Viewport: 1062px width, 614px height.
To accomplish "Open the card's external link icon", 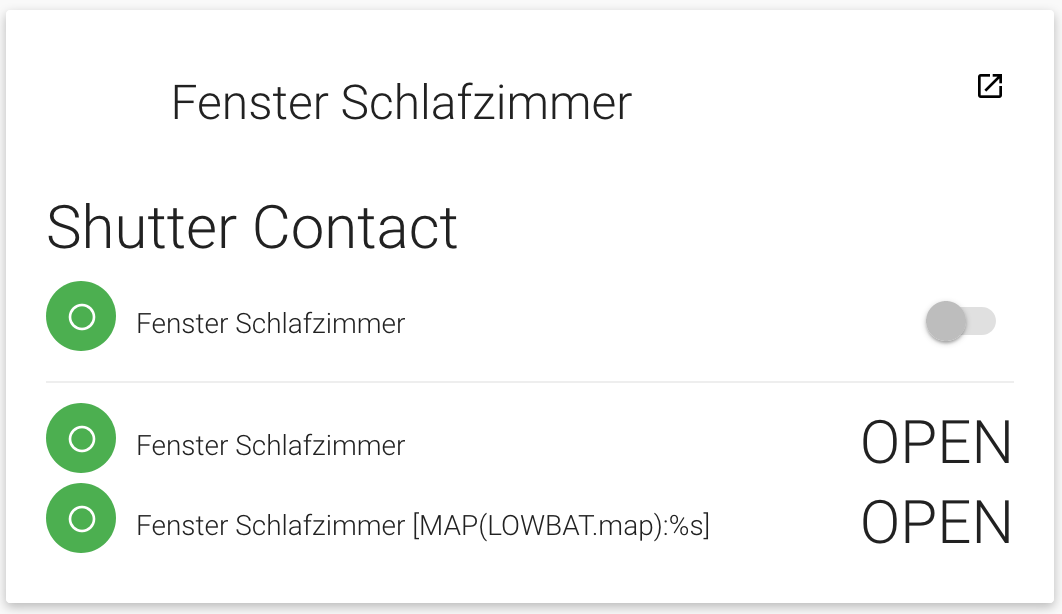I will (989, 87).
